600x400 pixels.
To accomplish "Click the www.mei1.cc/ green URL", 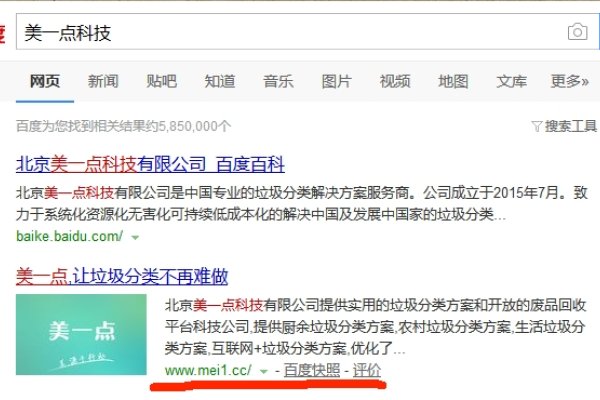I will [x=209, y=370].
